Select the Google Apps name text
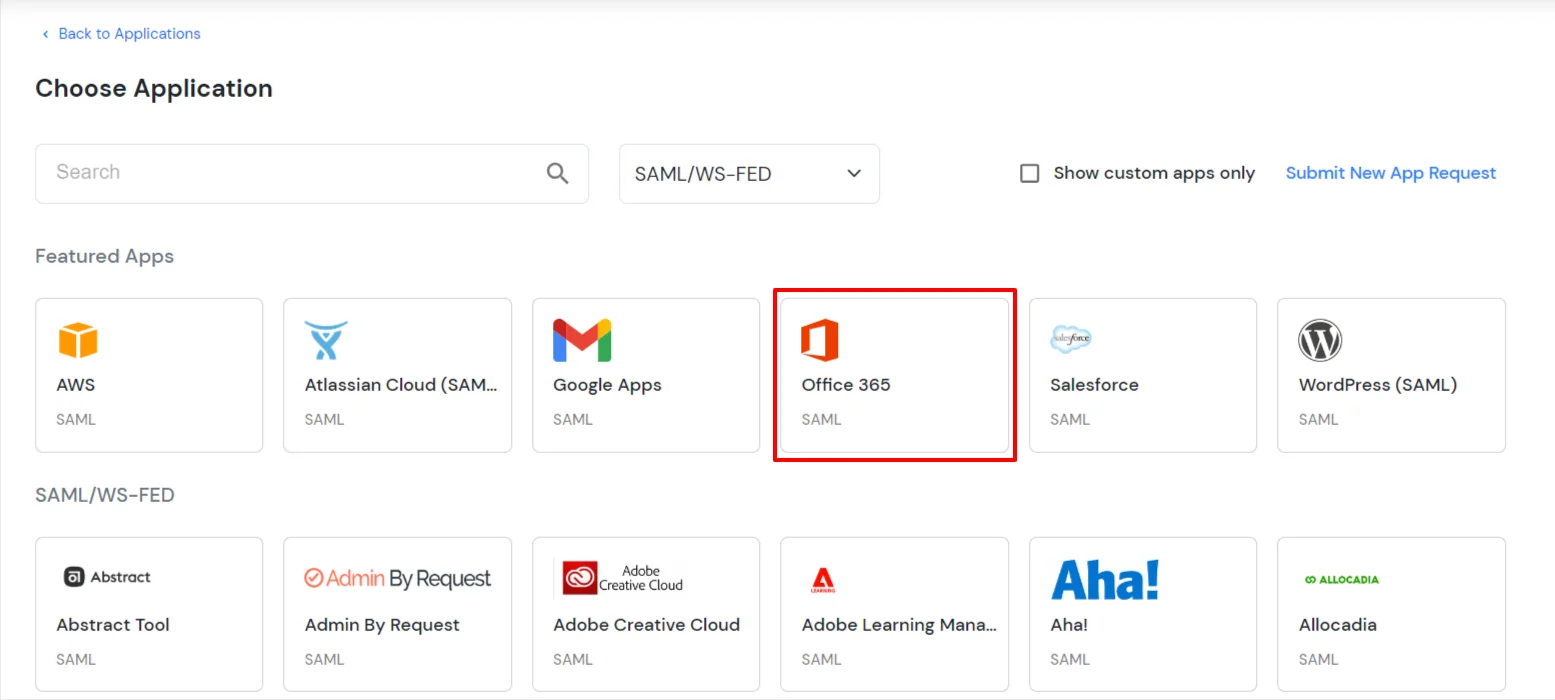The width and height of the screenshot is (1555, 700). [607, 384]
